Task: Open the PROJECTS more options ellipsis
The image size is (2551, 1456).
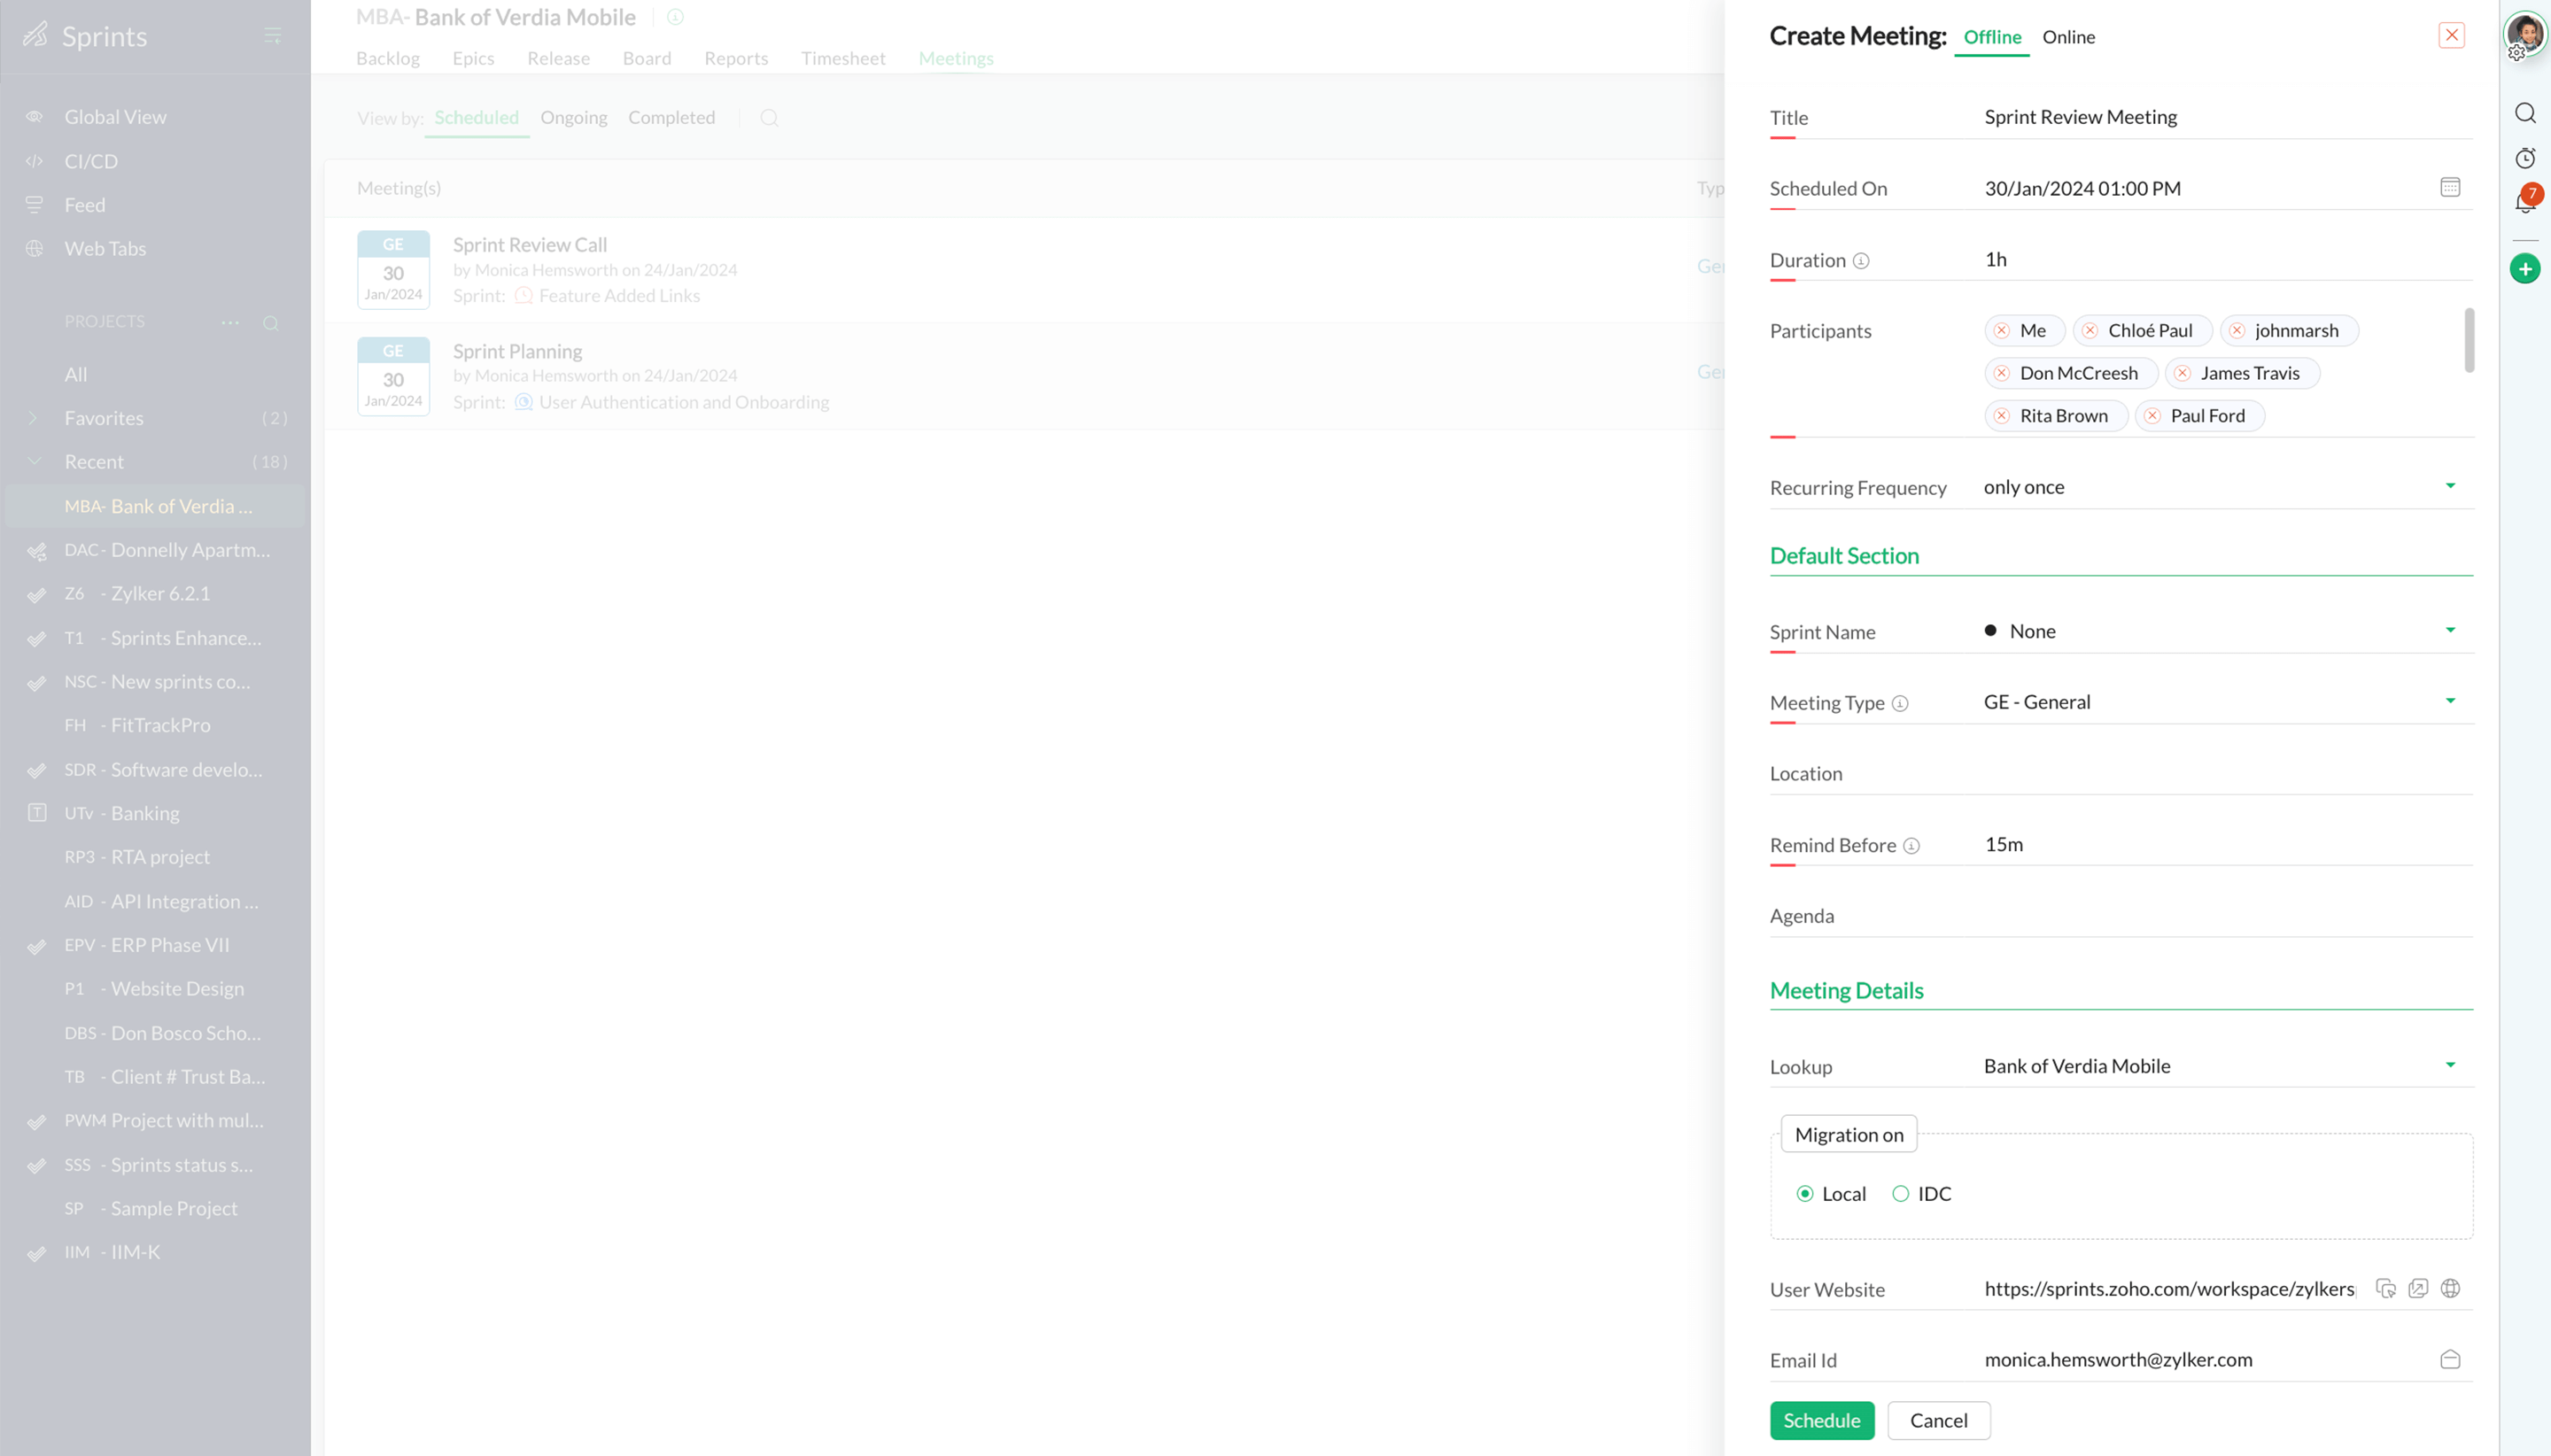Action: click(x=230, y=322)
